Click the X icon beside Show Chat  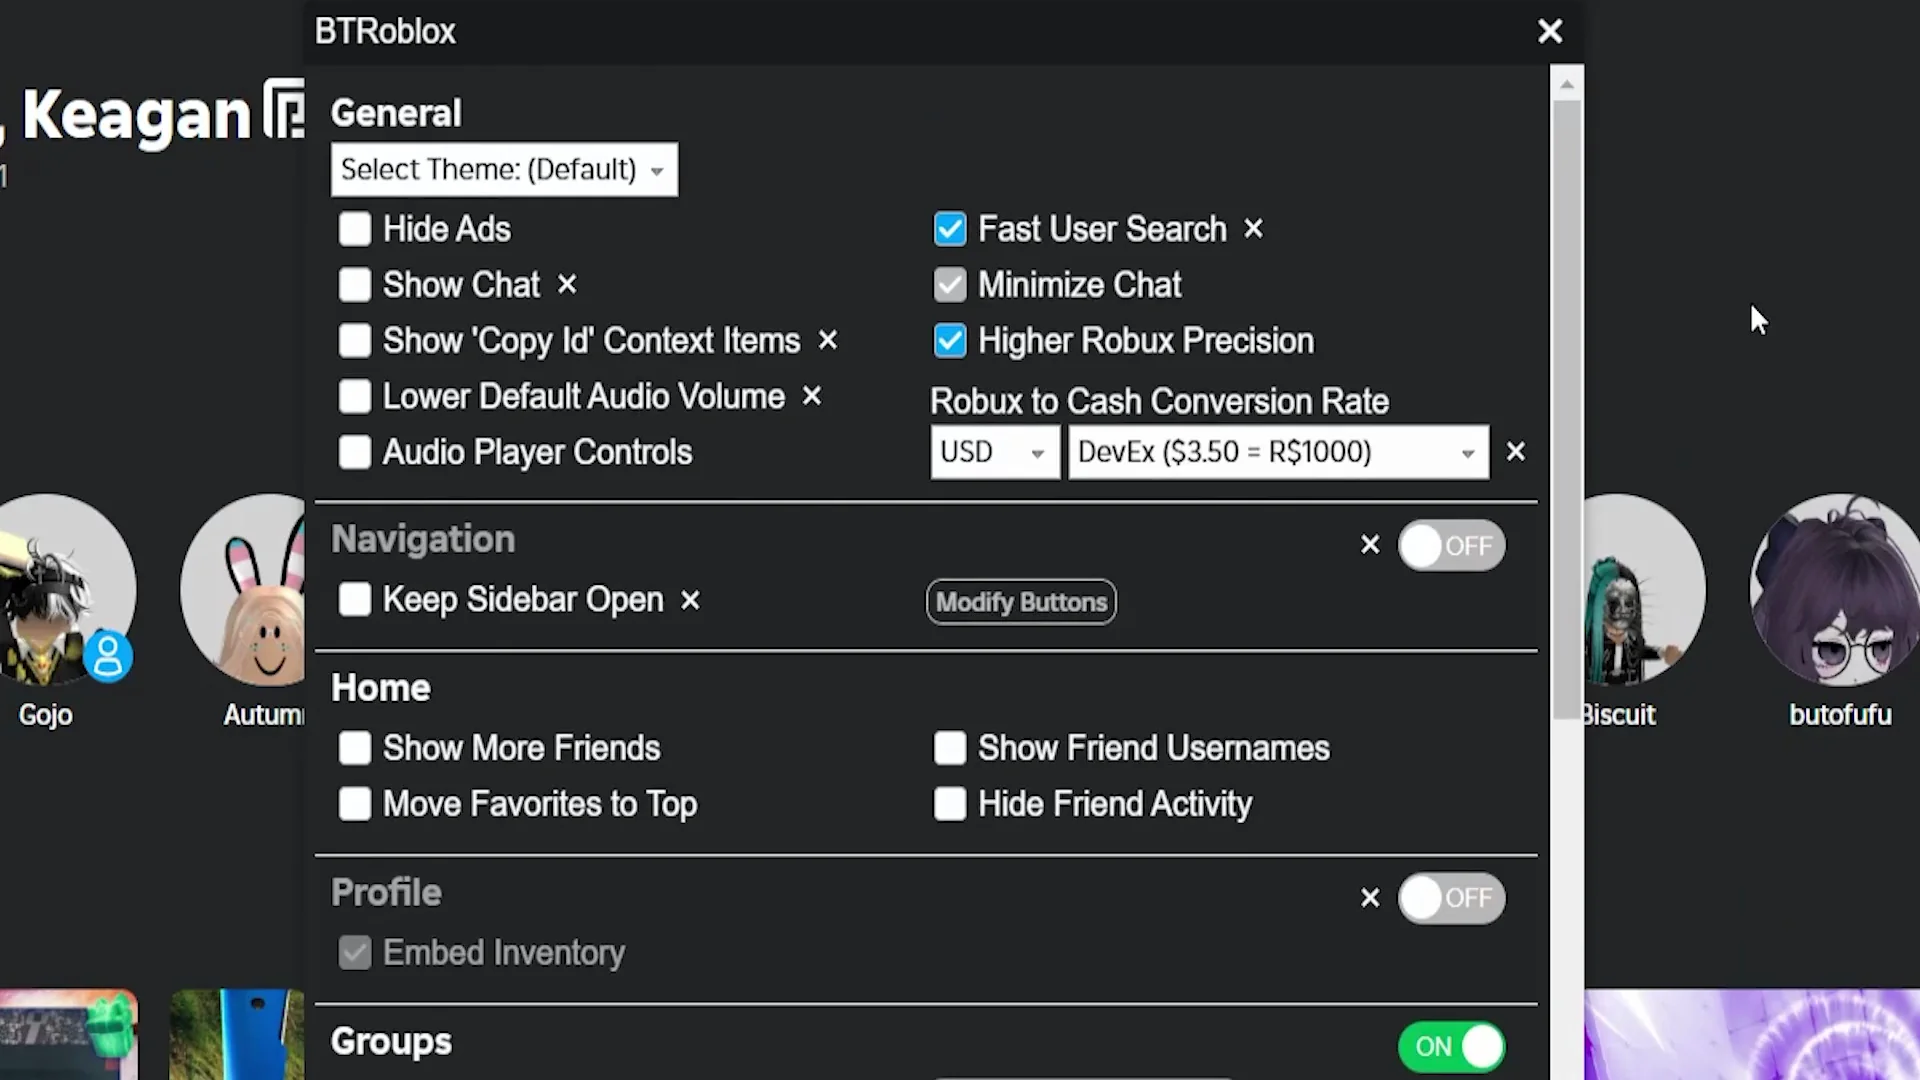(x=567, y=285)
